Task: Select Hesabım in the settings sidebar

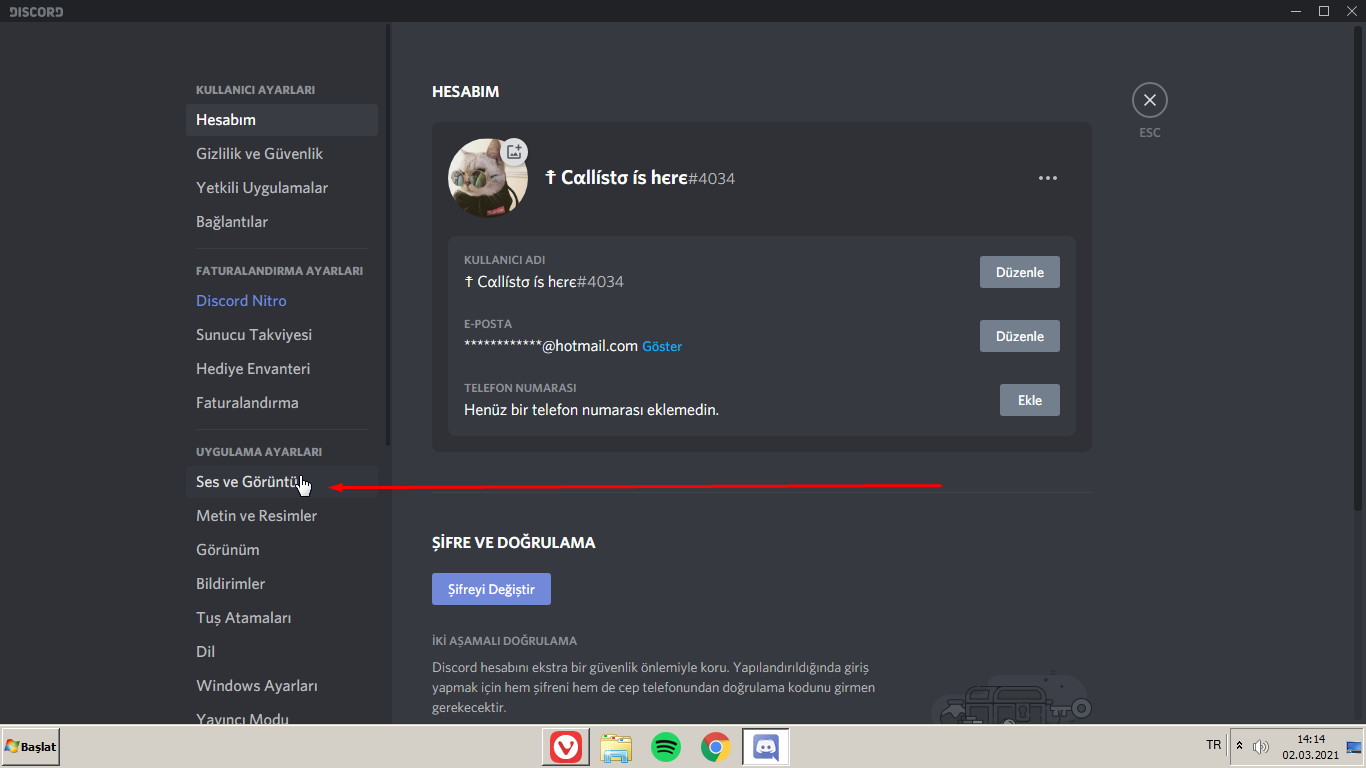Action: click(282, 120)
